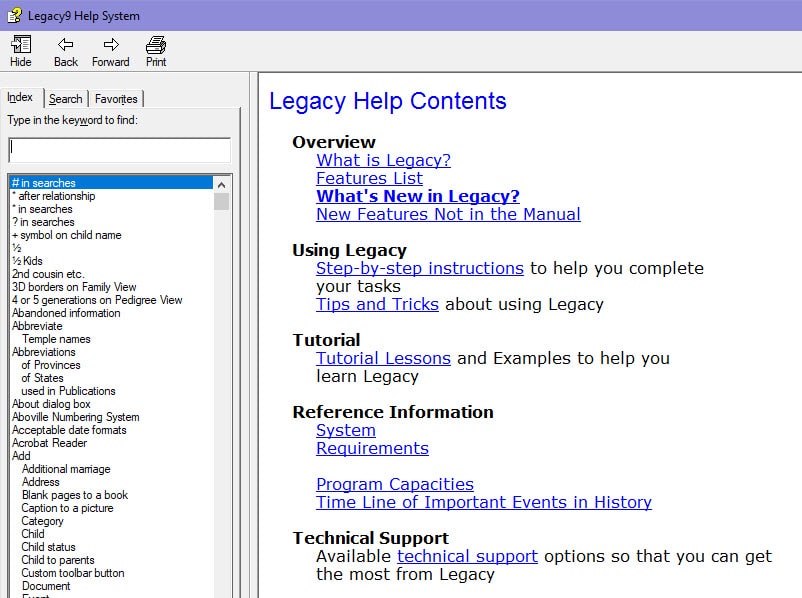Open the Program Capacities link
802x598 pixels.
(x=394, y=484)
